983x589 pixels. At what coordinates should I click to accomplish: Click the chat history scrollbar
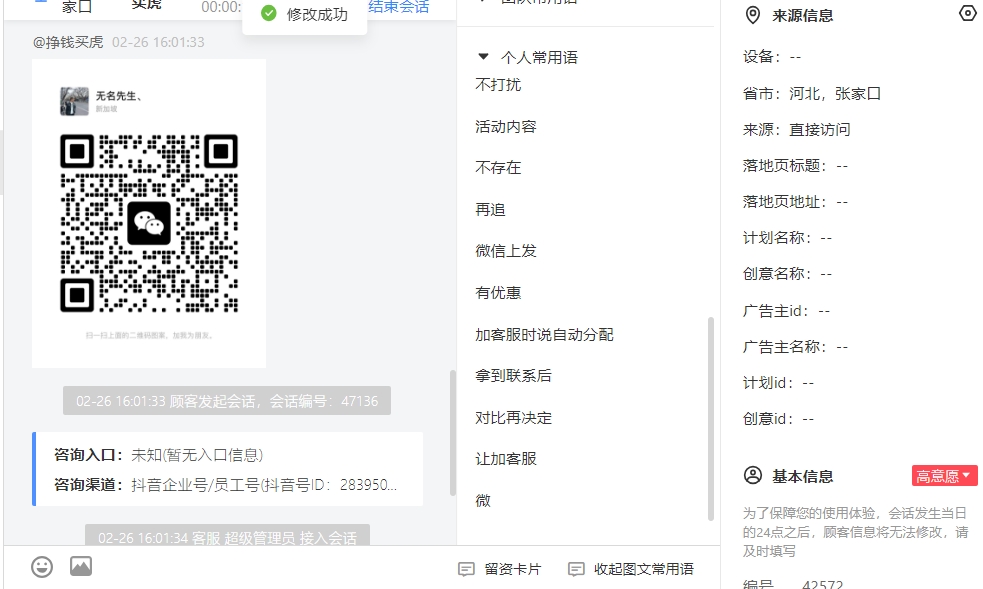tap(453, 433)
